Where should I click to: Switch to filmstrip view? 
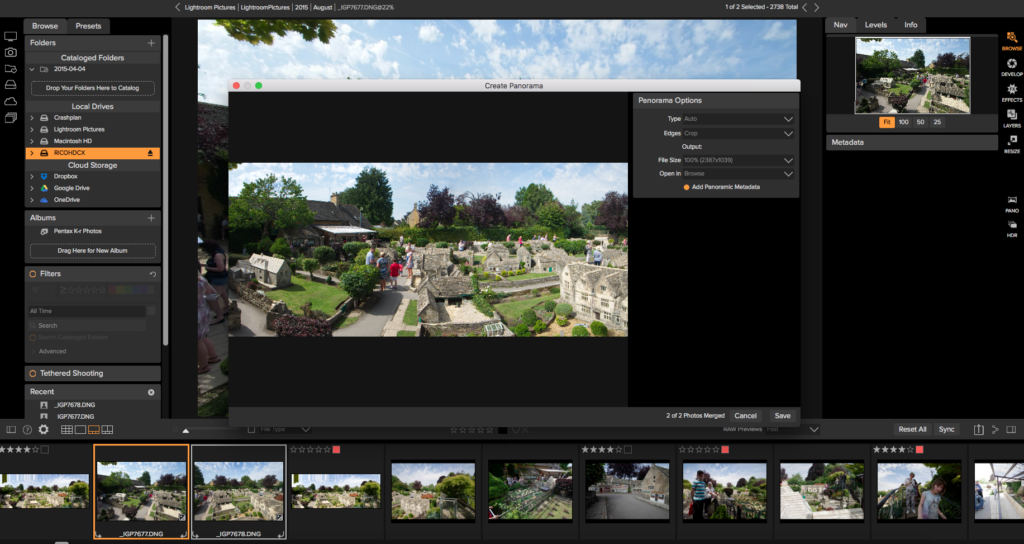(x=94, y=430)
